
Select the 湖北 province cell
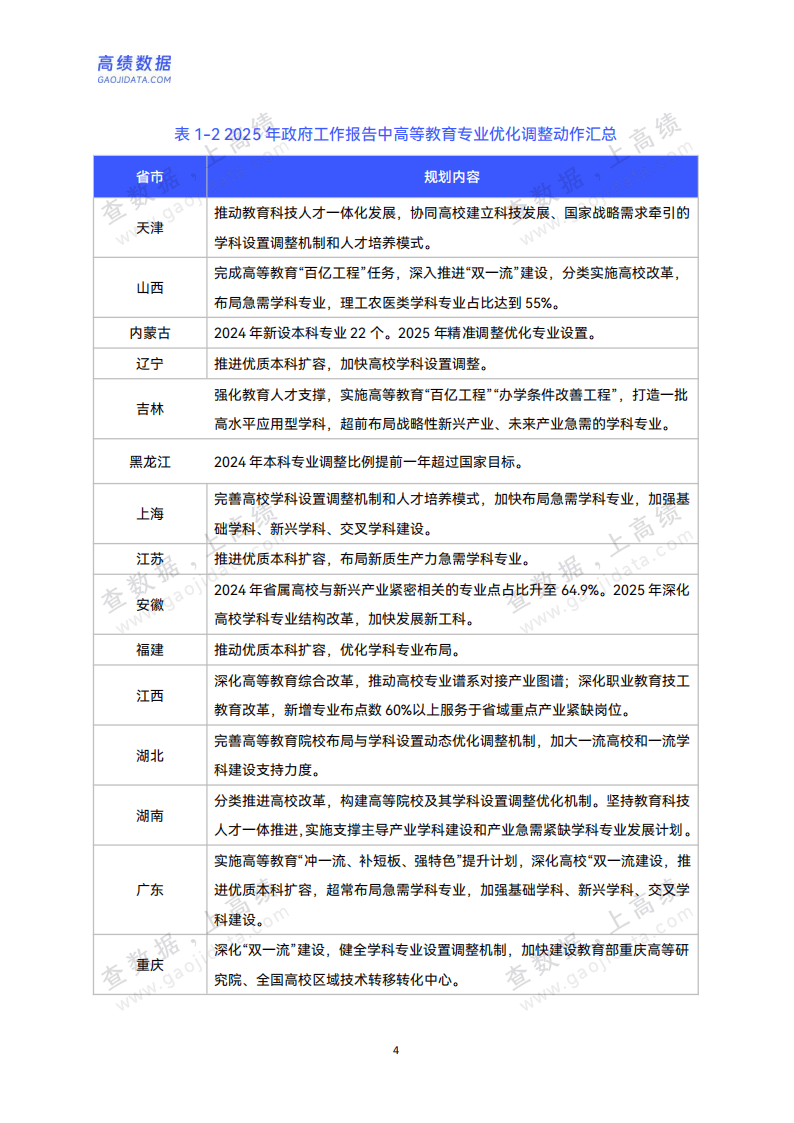click(150, 756)
